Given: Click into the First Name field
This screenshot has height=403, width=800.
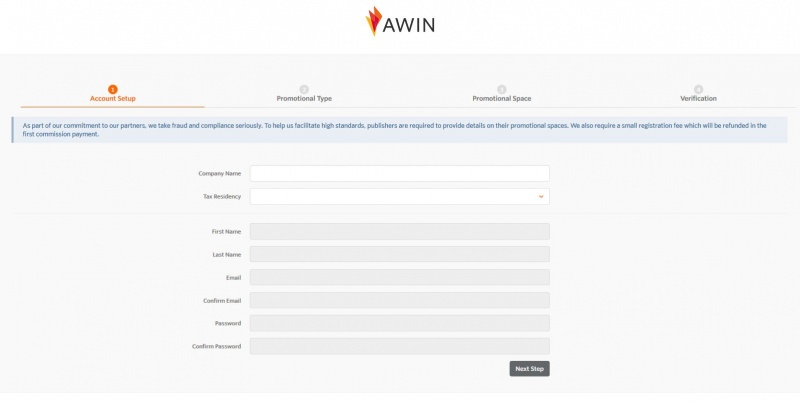Looking at the screenshot, I should tap(399, 231).
